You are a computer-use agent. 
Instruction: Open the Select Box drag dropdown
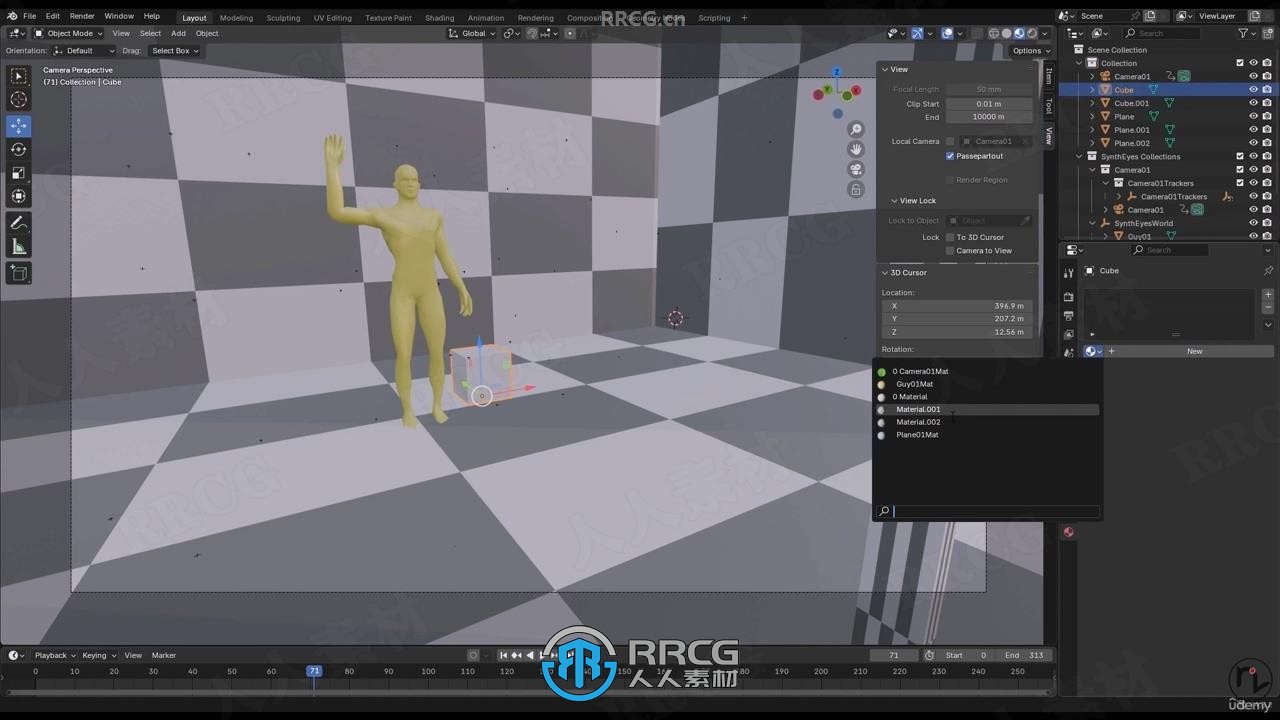[x=174, y=50]
